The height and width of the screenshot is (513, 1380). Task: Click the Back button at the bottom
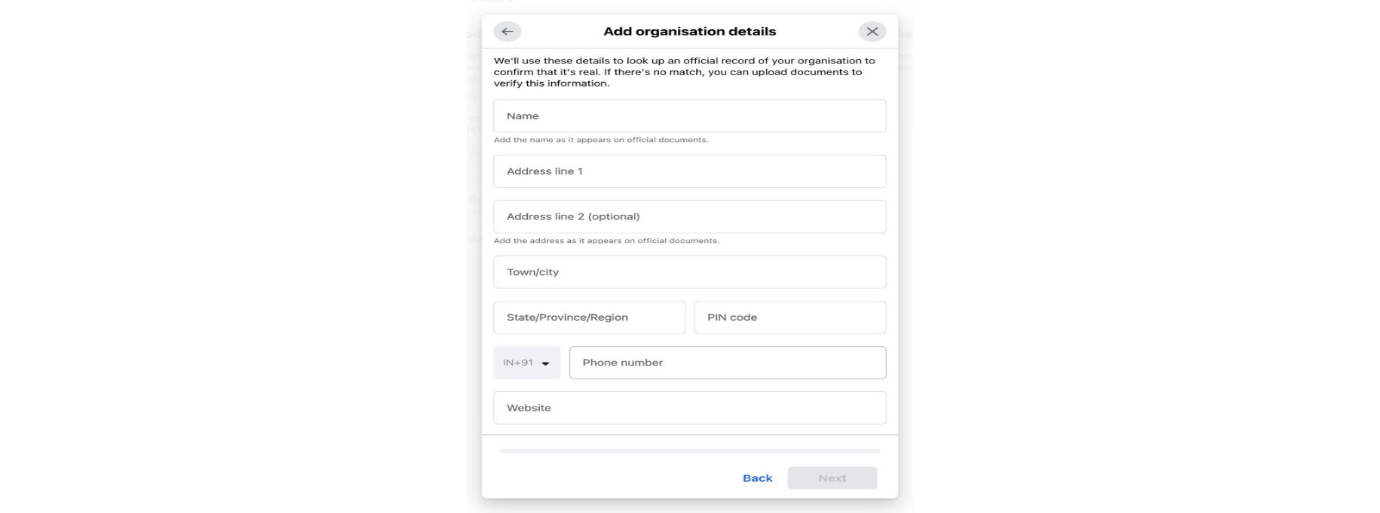(x=757, y=478)
